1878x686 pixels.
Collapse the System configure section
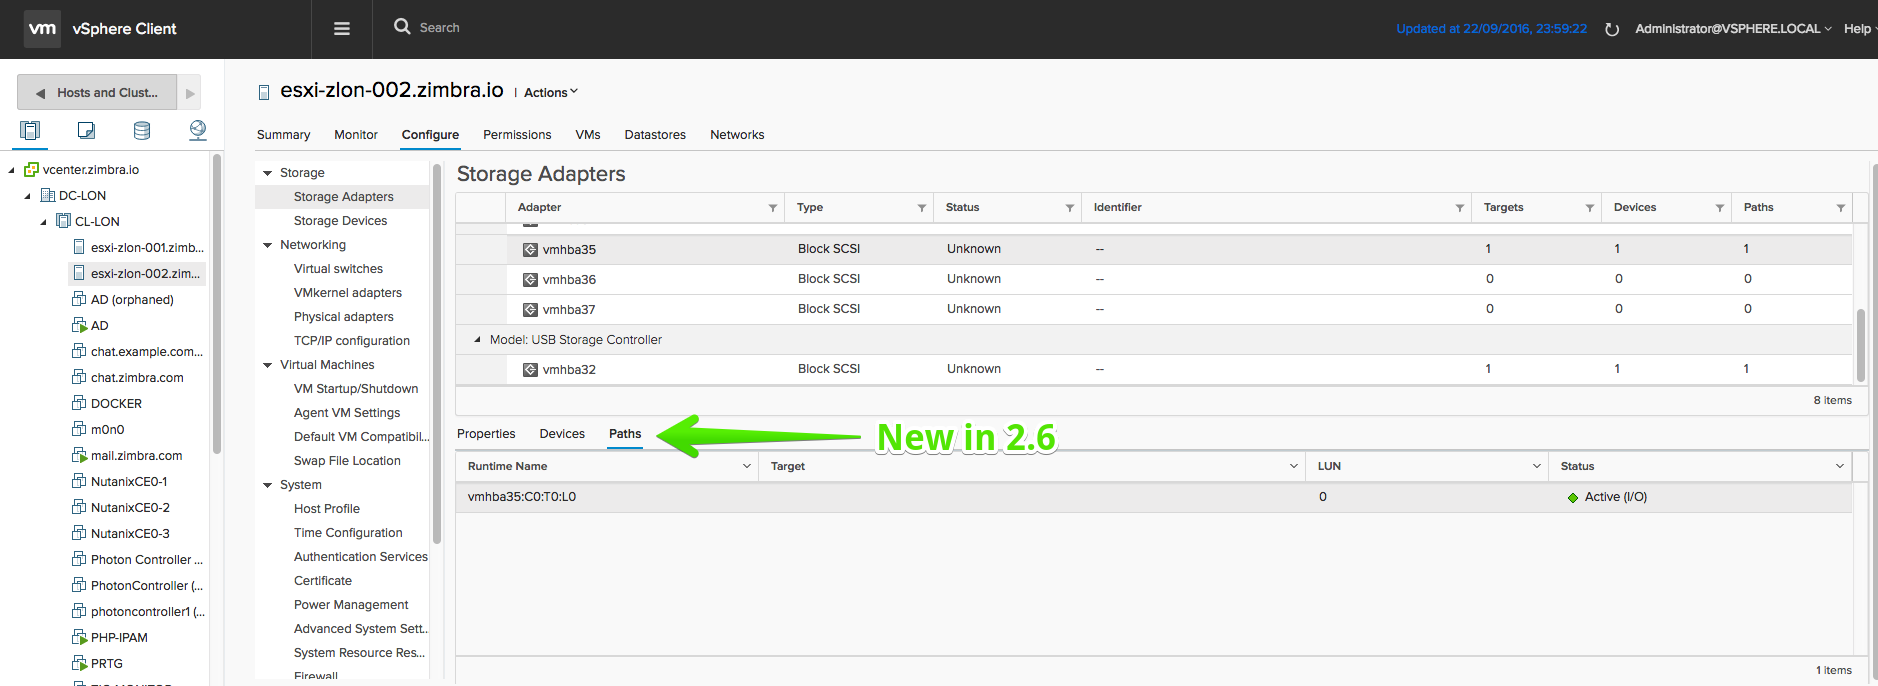pyautogui.click(x=268, y=485)
